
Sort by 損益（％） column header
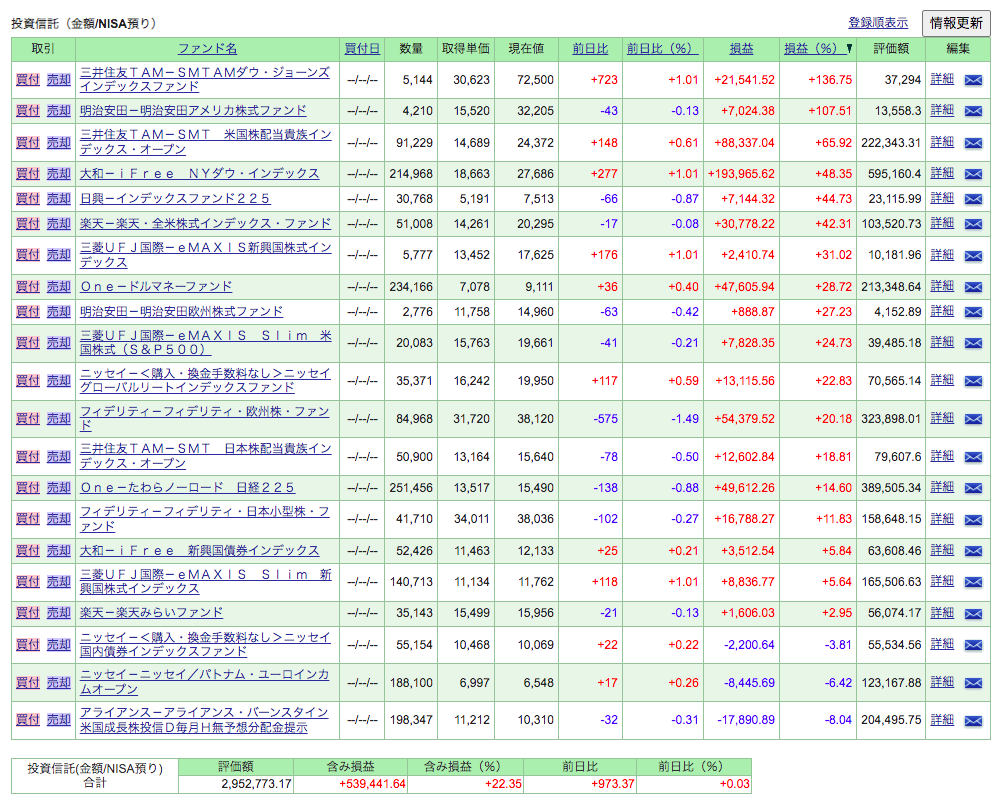click(x=814, y=49)
